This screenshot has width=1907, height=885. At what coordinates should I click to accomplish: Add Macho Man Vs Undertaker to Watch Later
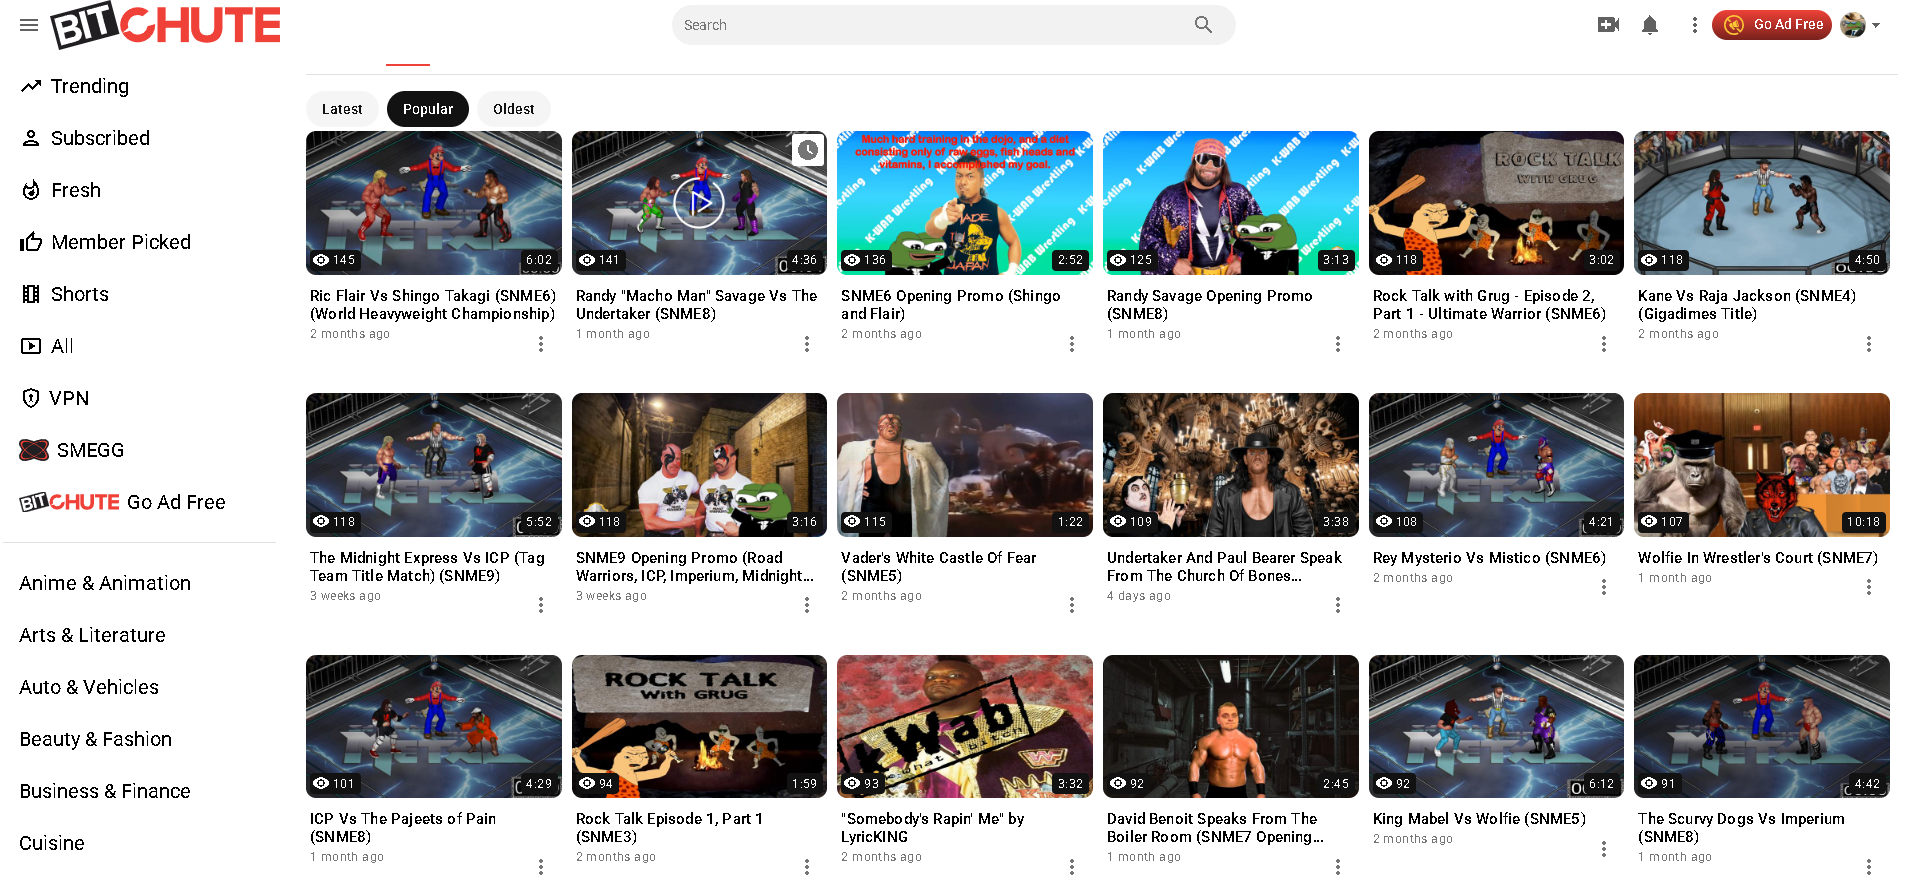(x=808, y=150)
